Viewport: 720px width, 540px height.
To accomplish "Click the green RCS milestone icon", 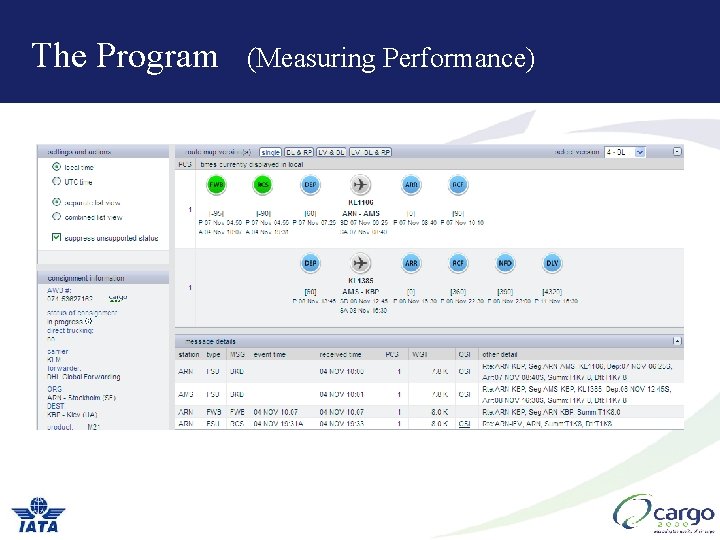I will click(x=263, y=185).
